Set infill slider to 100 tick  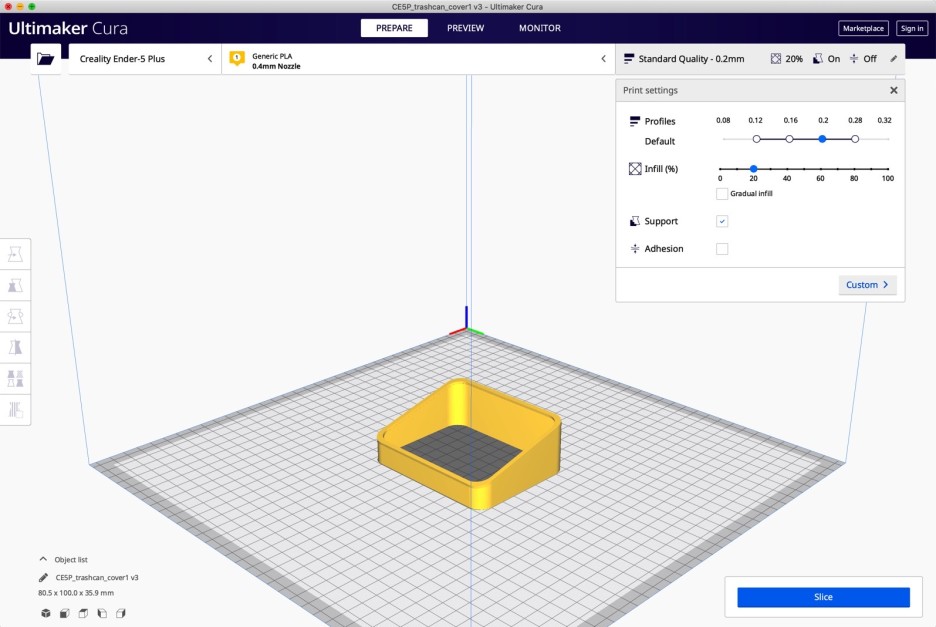coord(888,169)
